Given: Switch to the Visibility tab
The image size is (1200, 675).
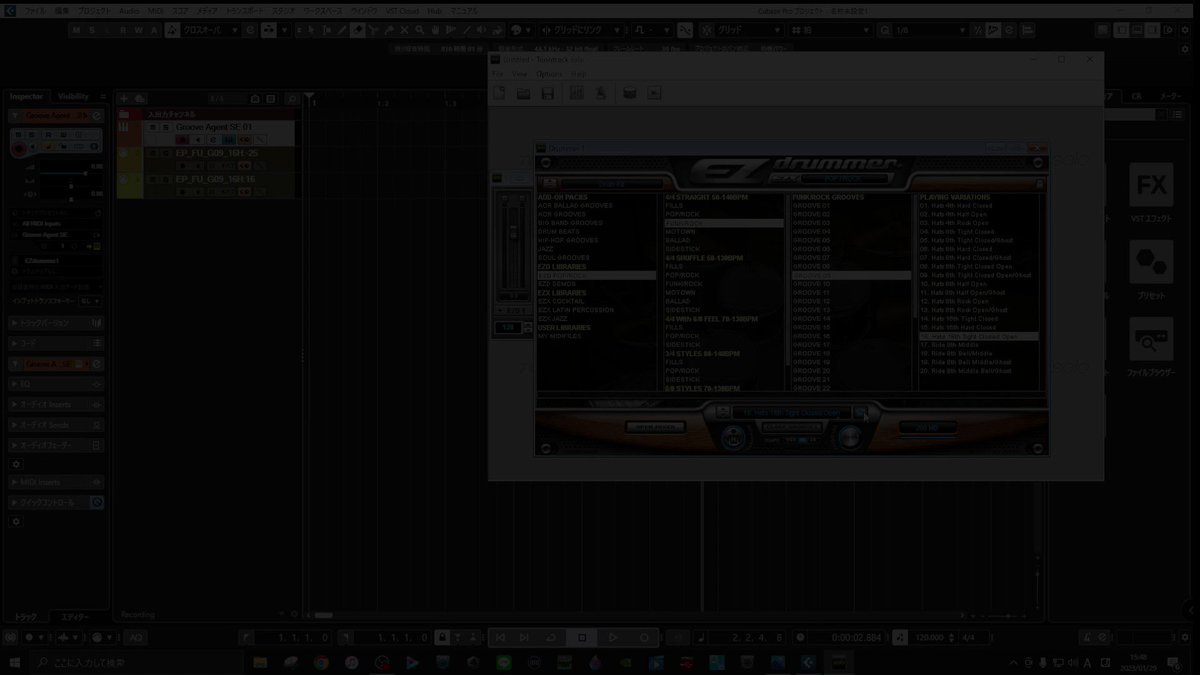Looking at the screenshot, I should 73,96.
